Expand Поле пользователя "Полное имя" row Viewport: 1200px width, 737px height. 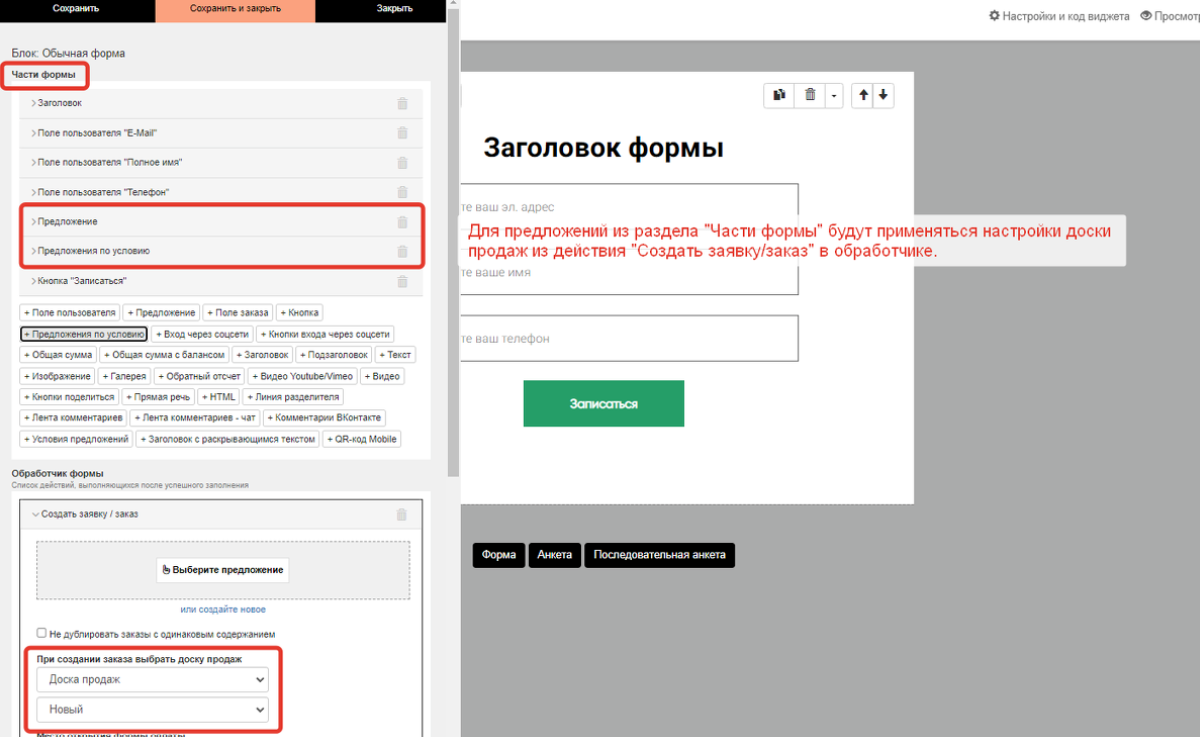221,162
